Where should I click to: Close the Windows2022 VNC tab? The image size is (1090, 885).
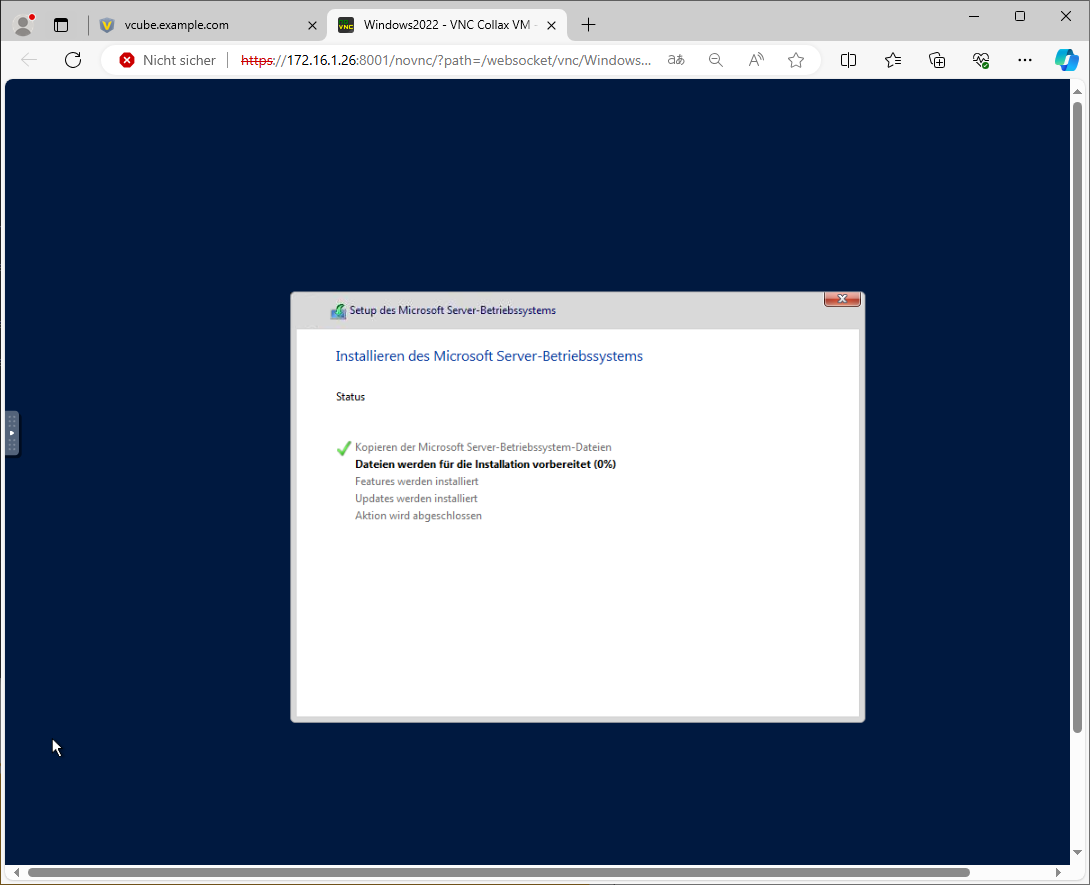(x=551, y=25)
